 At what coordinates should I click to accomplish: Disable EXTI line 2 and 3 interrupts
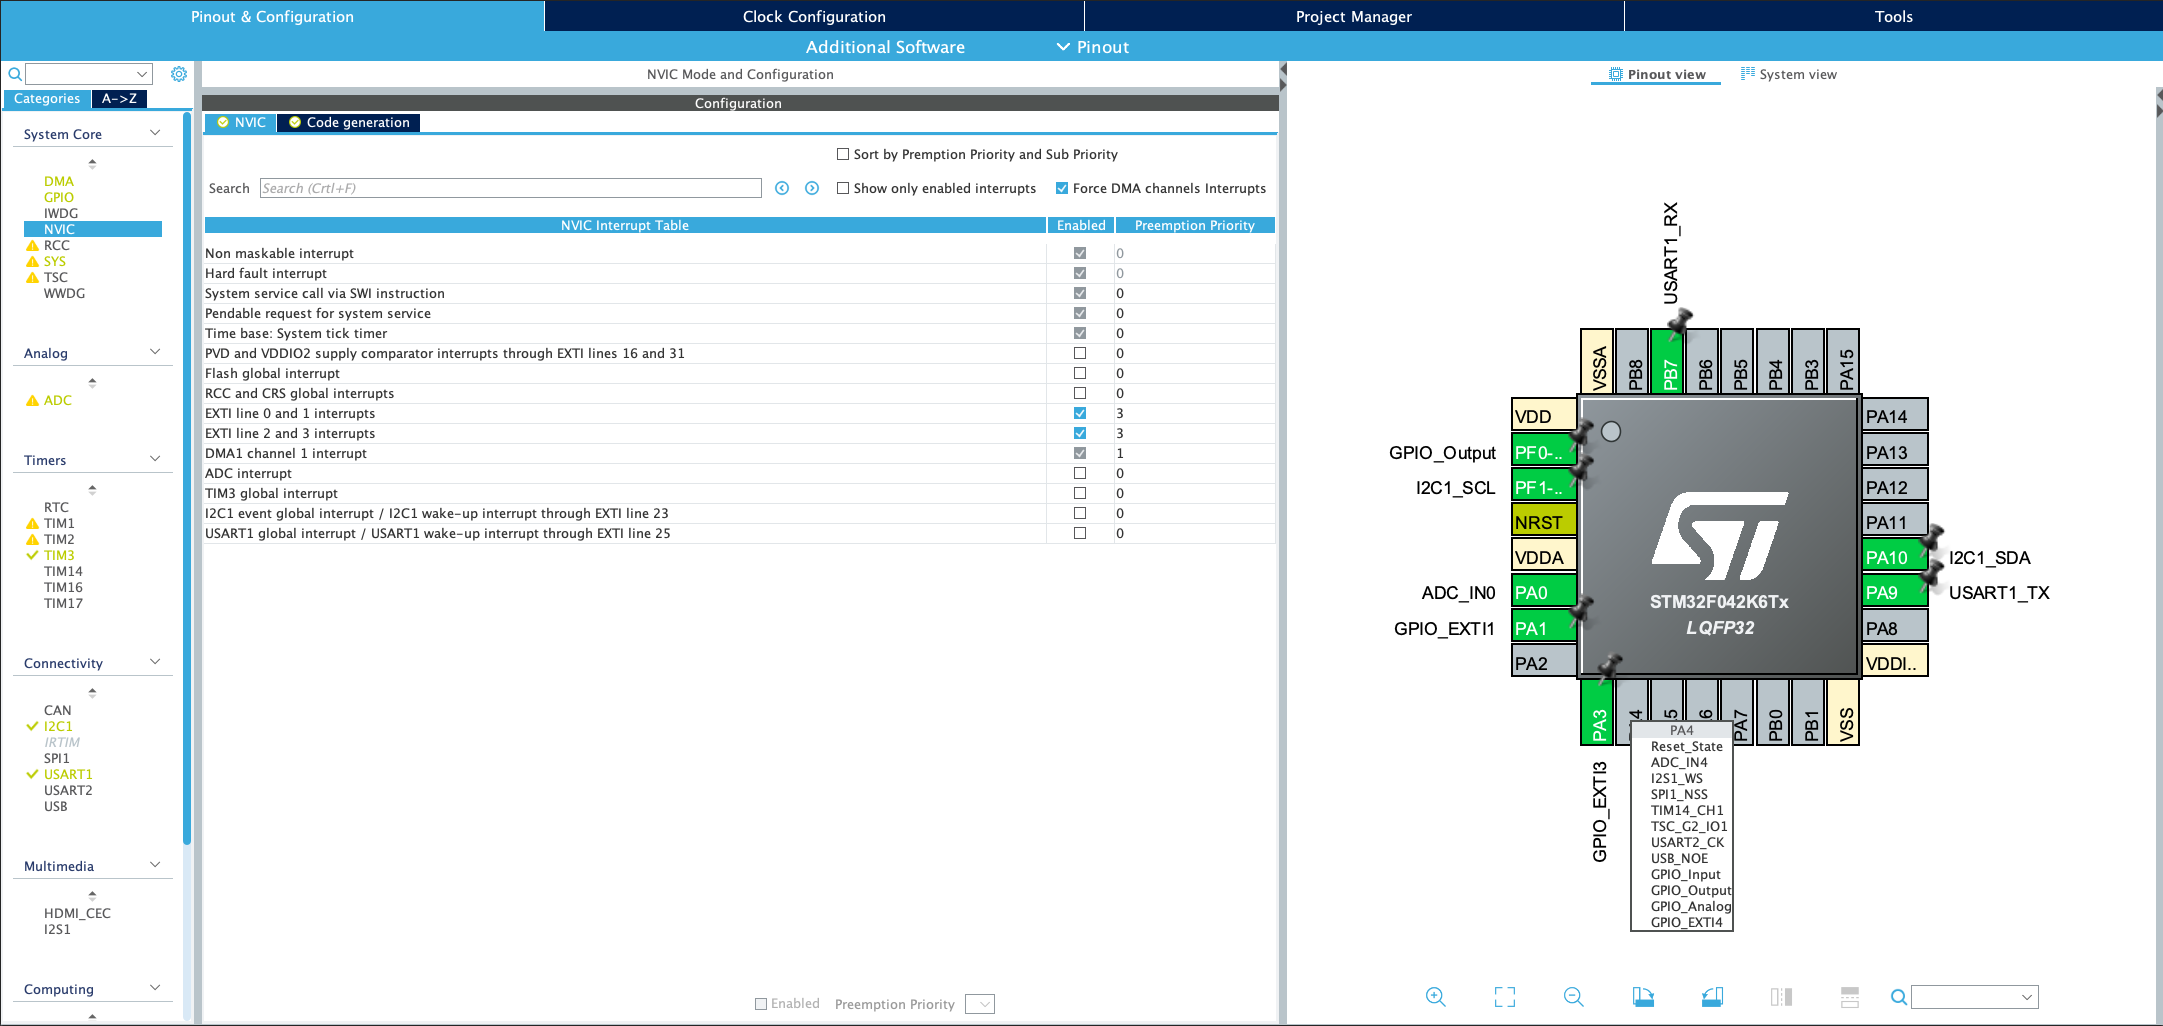point(1080,433)
